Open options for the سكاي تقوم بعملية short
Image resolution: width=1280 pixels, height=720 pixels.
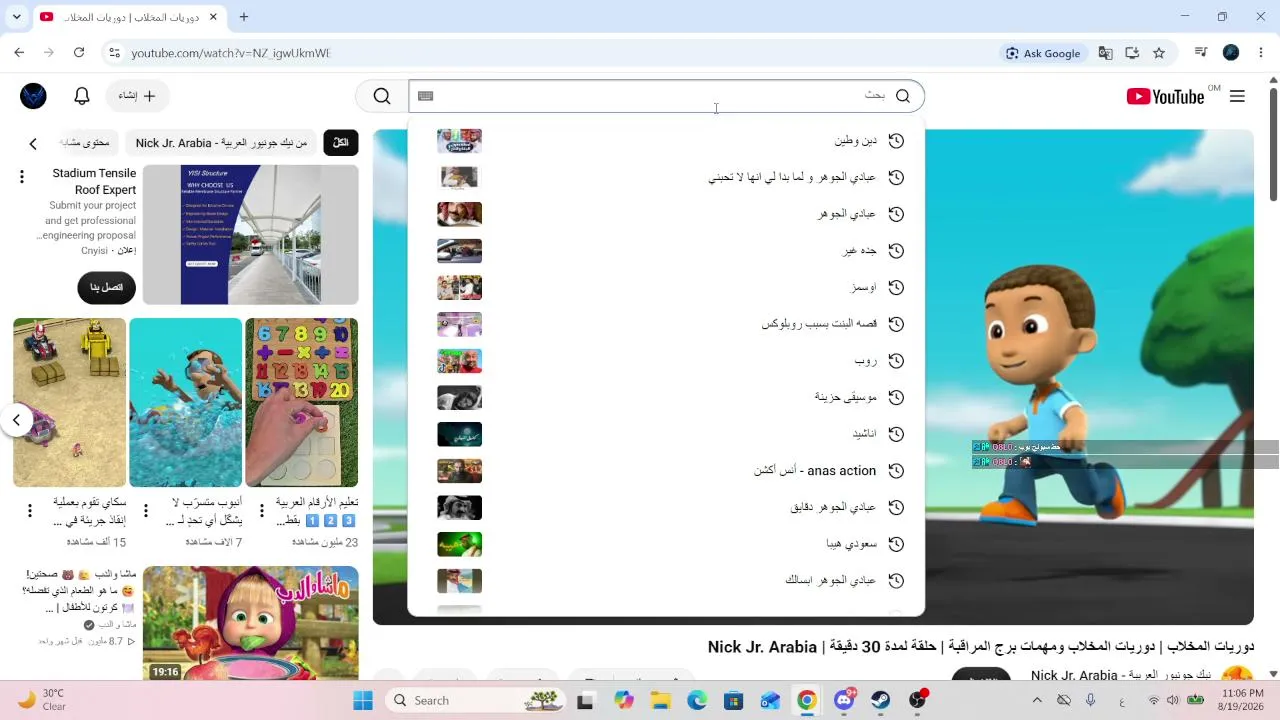click(x=30, y=511)
